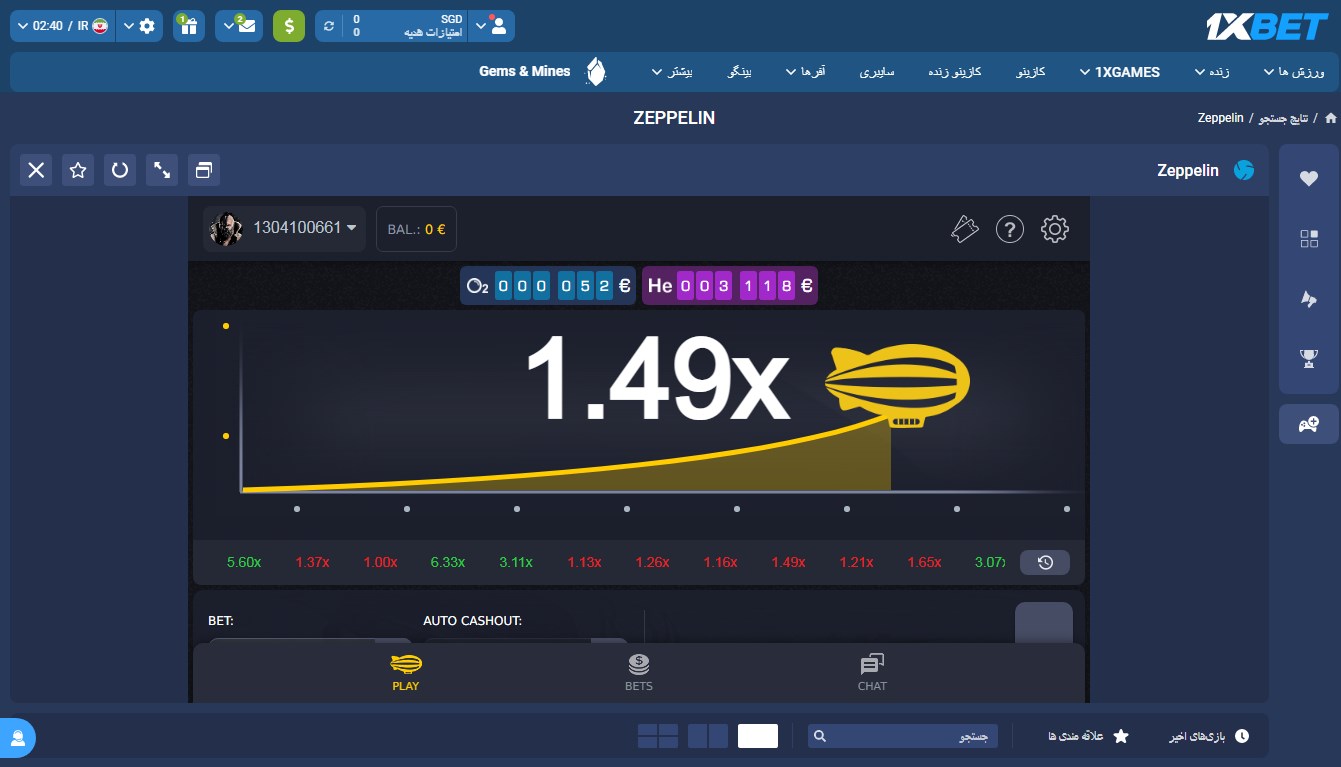Click the نتایج جستجو breadcrumb link

coord(1284,118)
